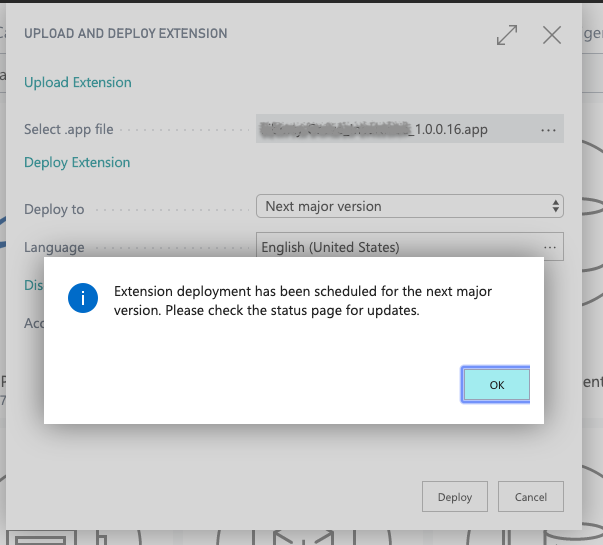Browse for .app file with ellipsis button
Viewport: 603px width, 545px height.
coord(548,130)
